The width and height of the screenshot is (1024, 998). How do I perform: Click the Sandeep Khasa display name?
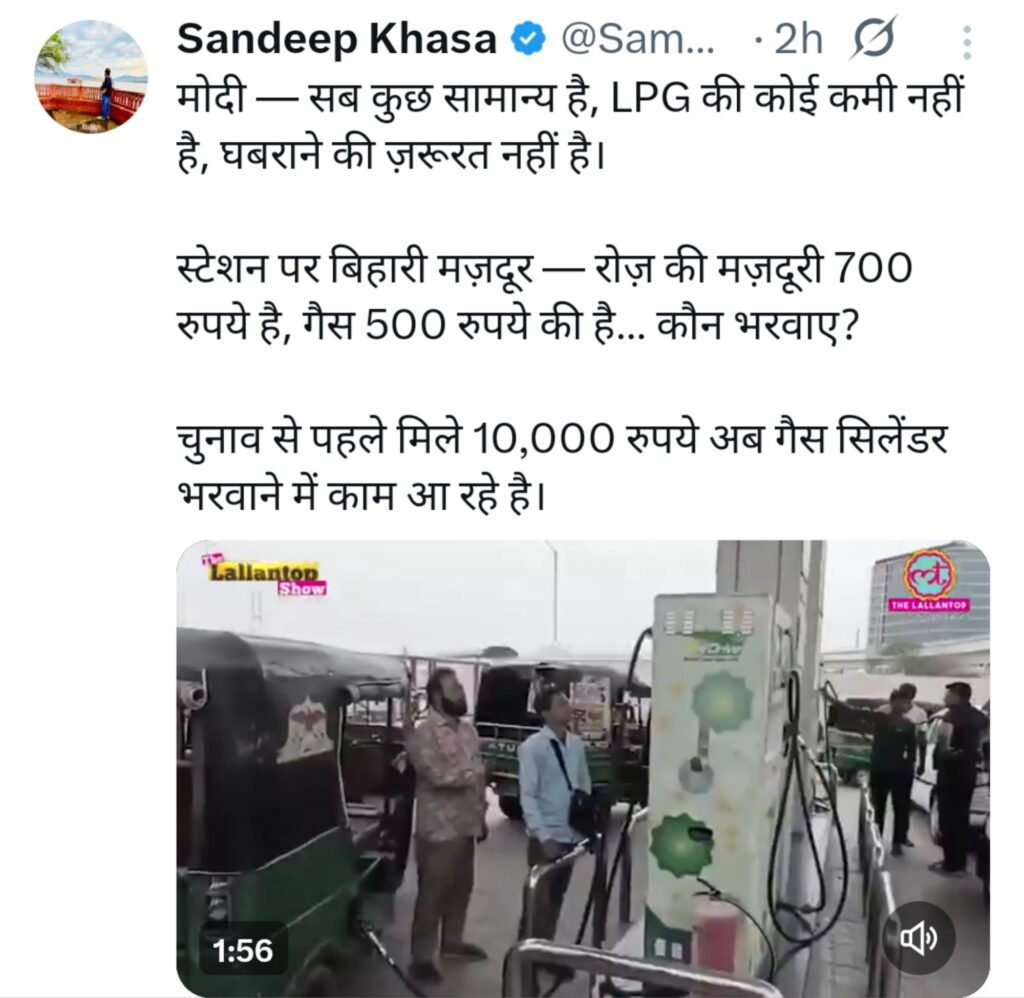click(x=337, y=40)
